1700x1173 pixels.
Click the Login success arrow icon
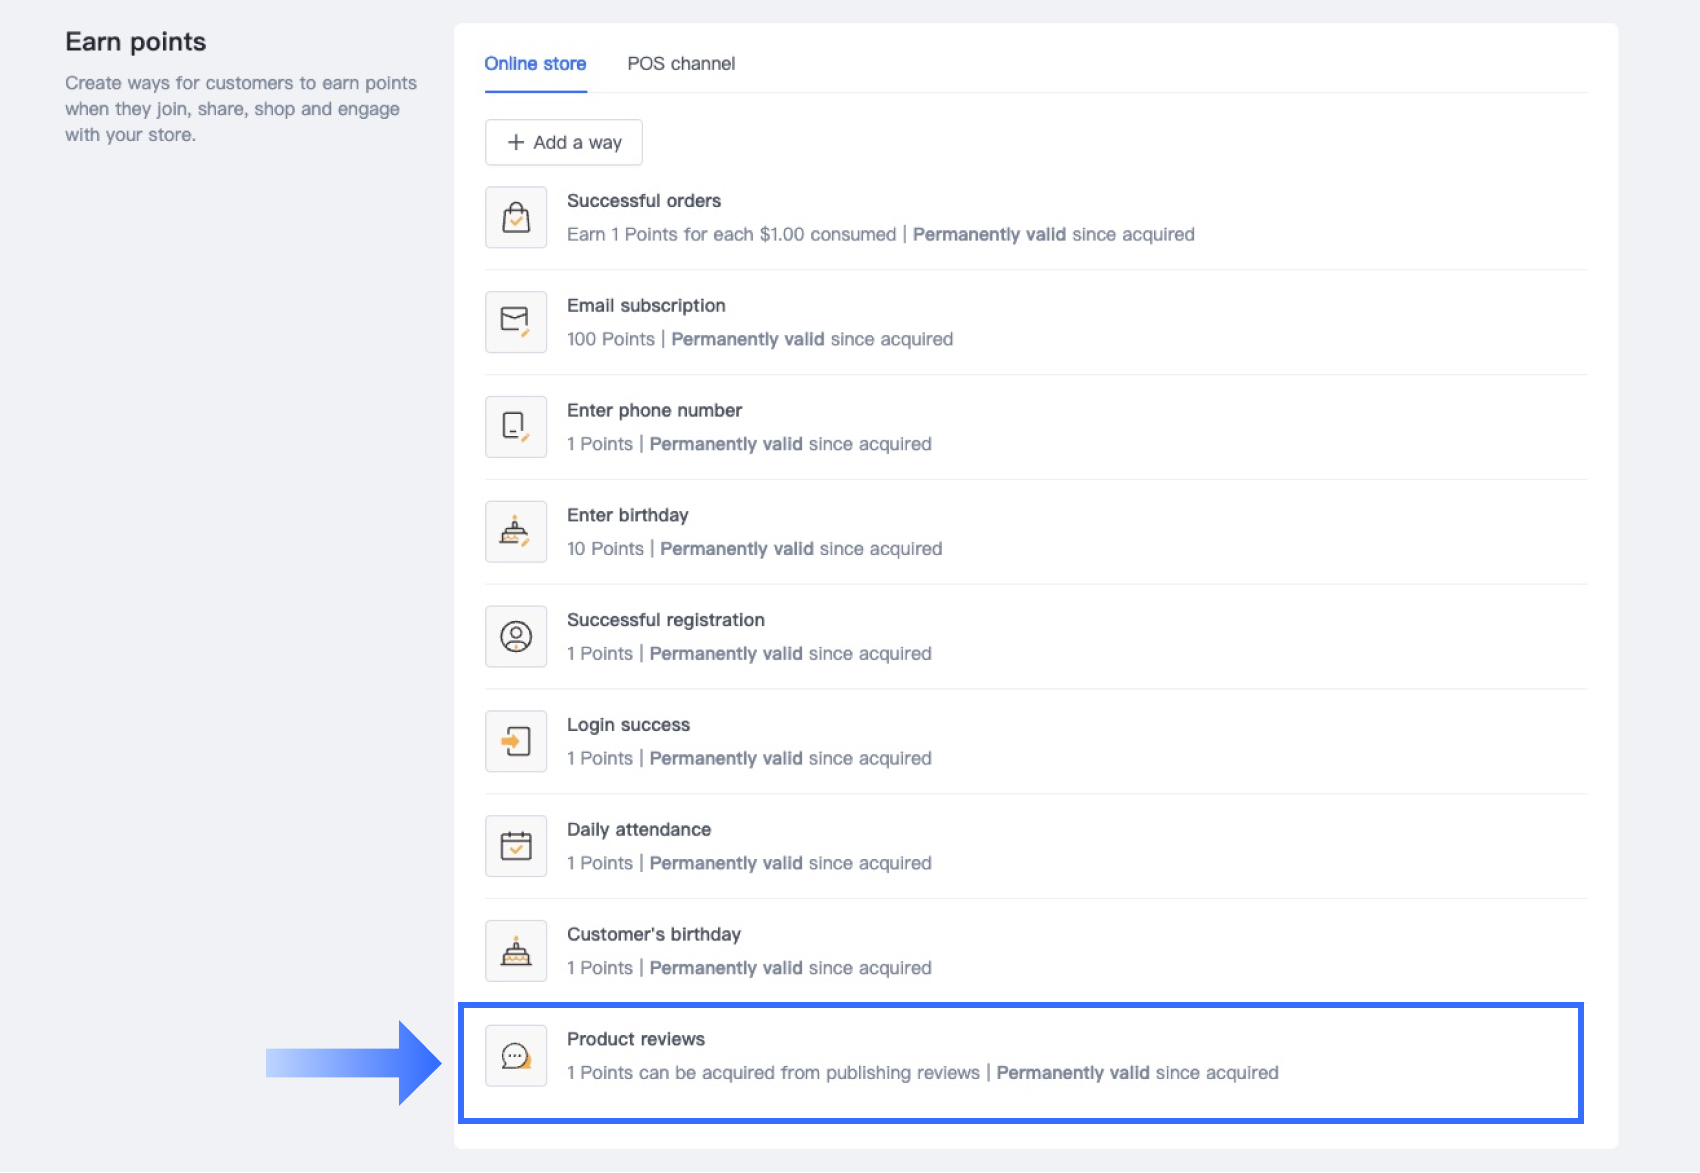click(x=516, y=741)
